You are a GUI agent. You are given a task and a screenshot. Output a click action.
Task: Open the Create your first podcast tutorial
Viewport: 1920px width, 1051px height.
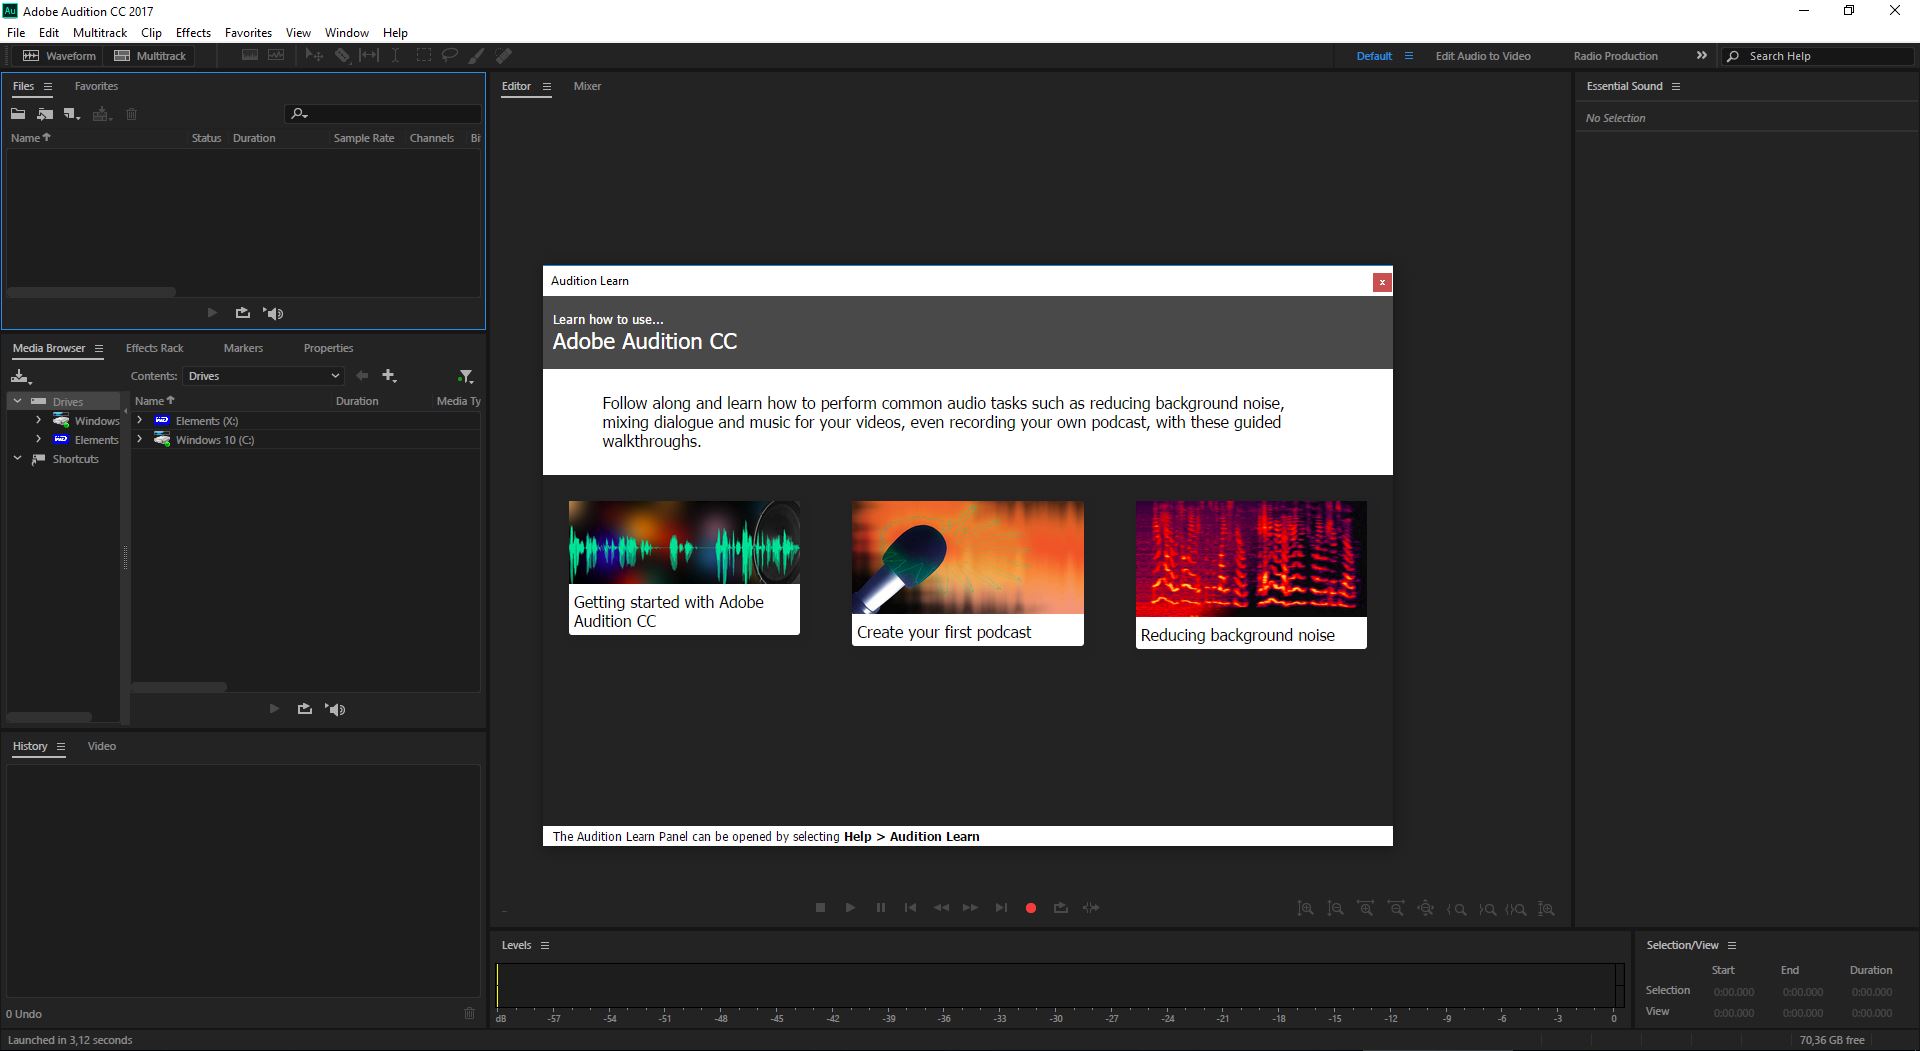click(967, 573)
